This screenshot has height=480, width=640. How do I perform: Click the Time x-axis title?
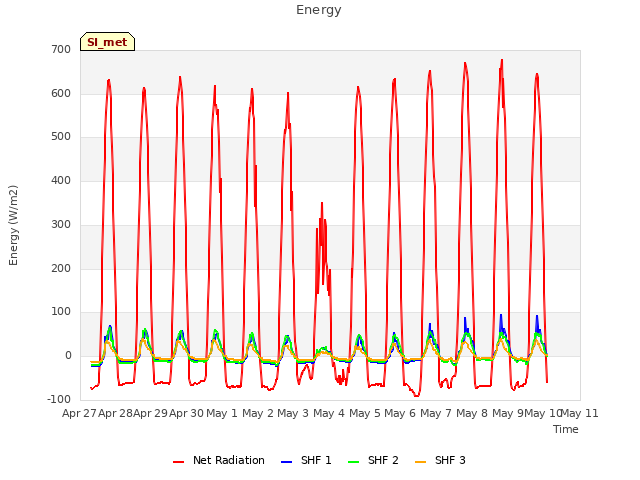566,429
